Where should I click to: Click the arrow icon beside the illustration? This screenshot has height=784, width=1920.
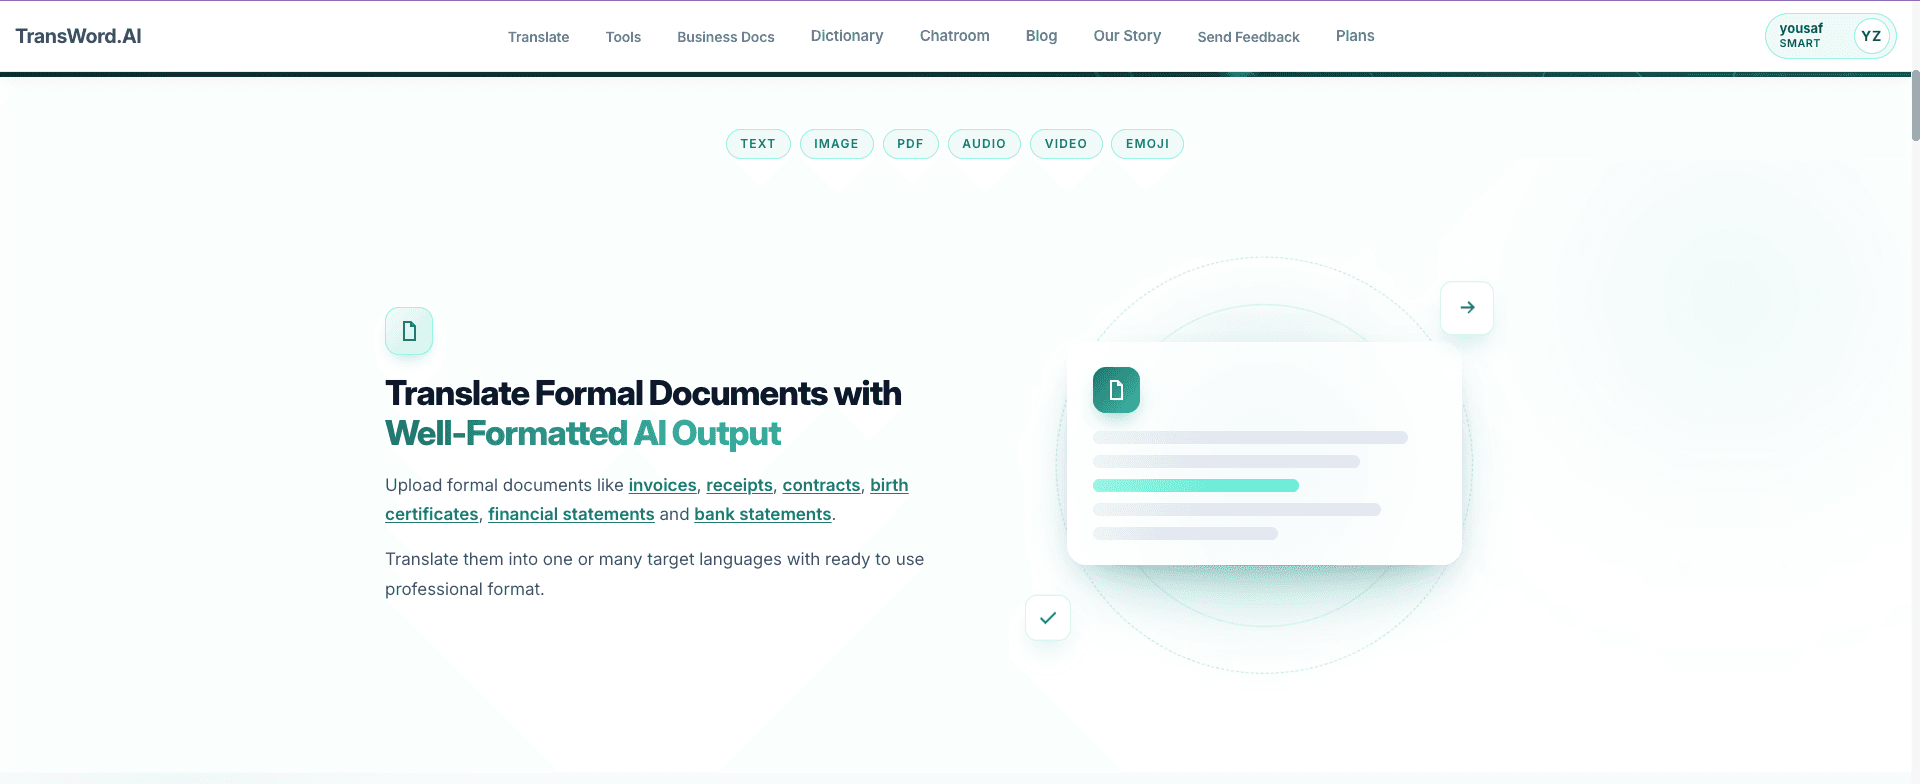[1467, 308]
